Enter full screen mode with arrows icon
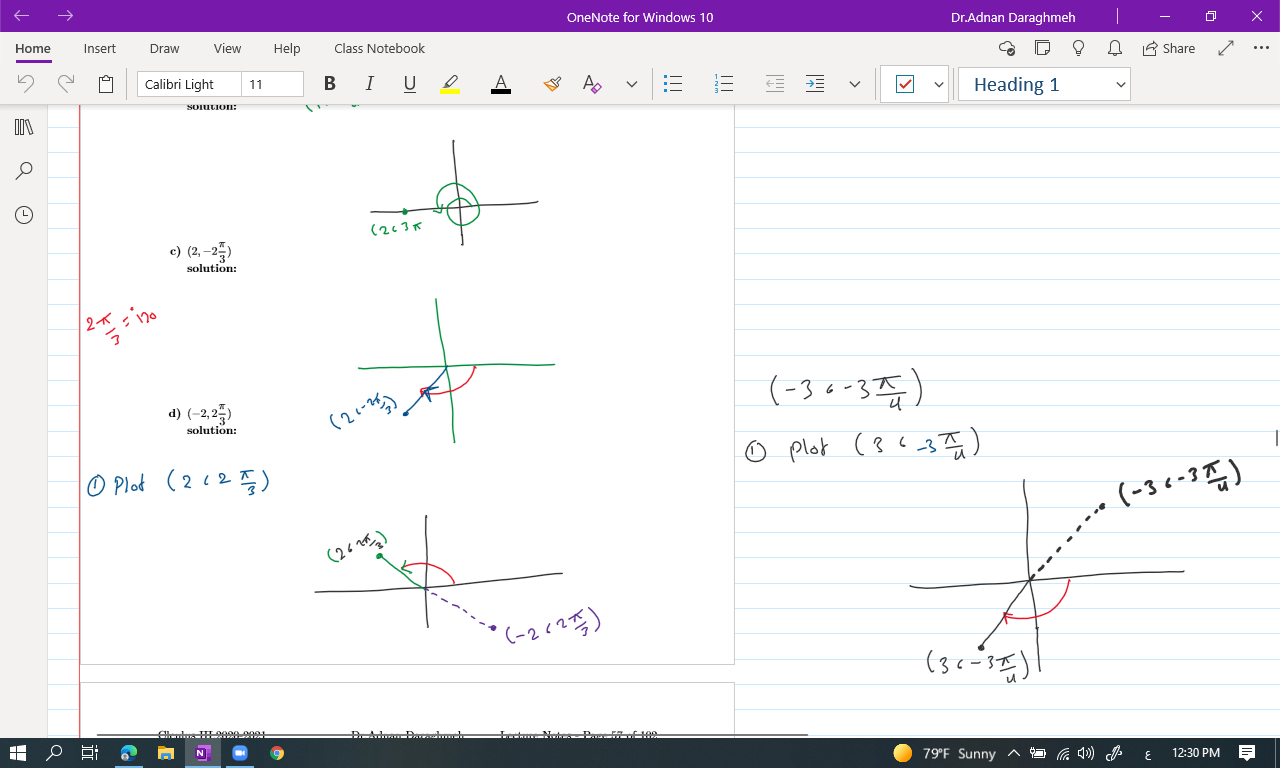The height and width of the screenshot is (768, 1280). coord(1227,48)
